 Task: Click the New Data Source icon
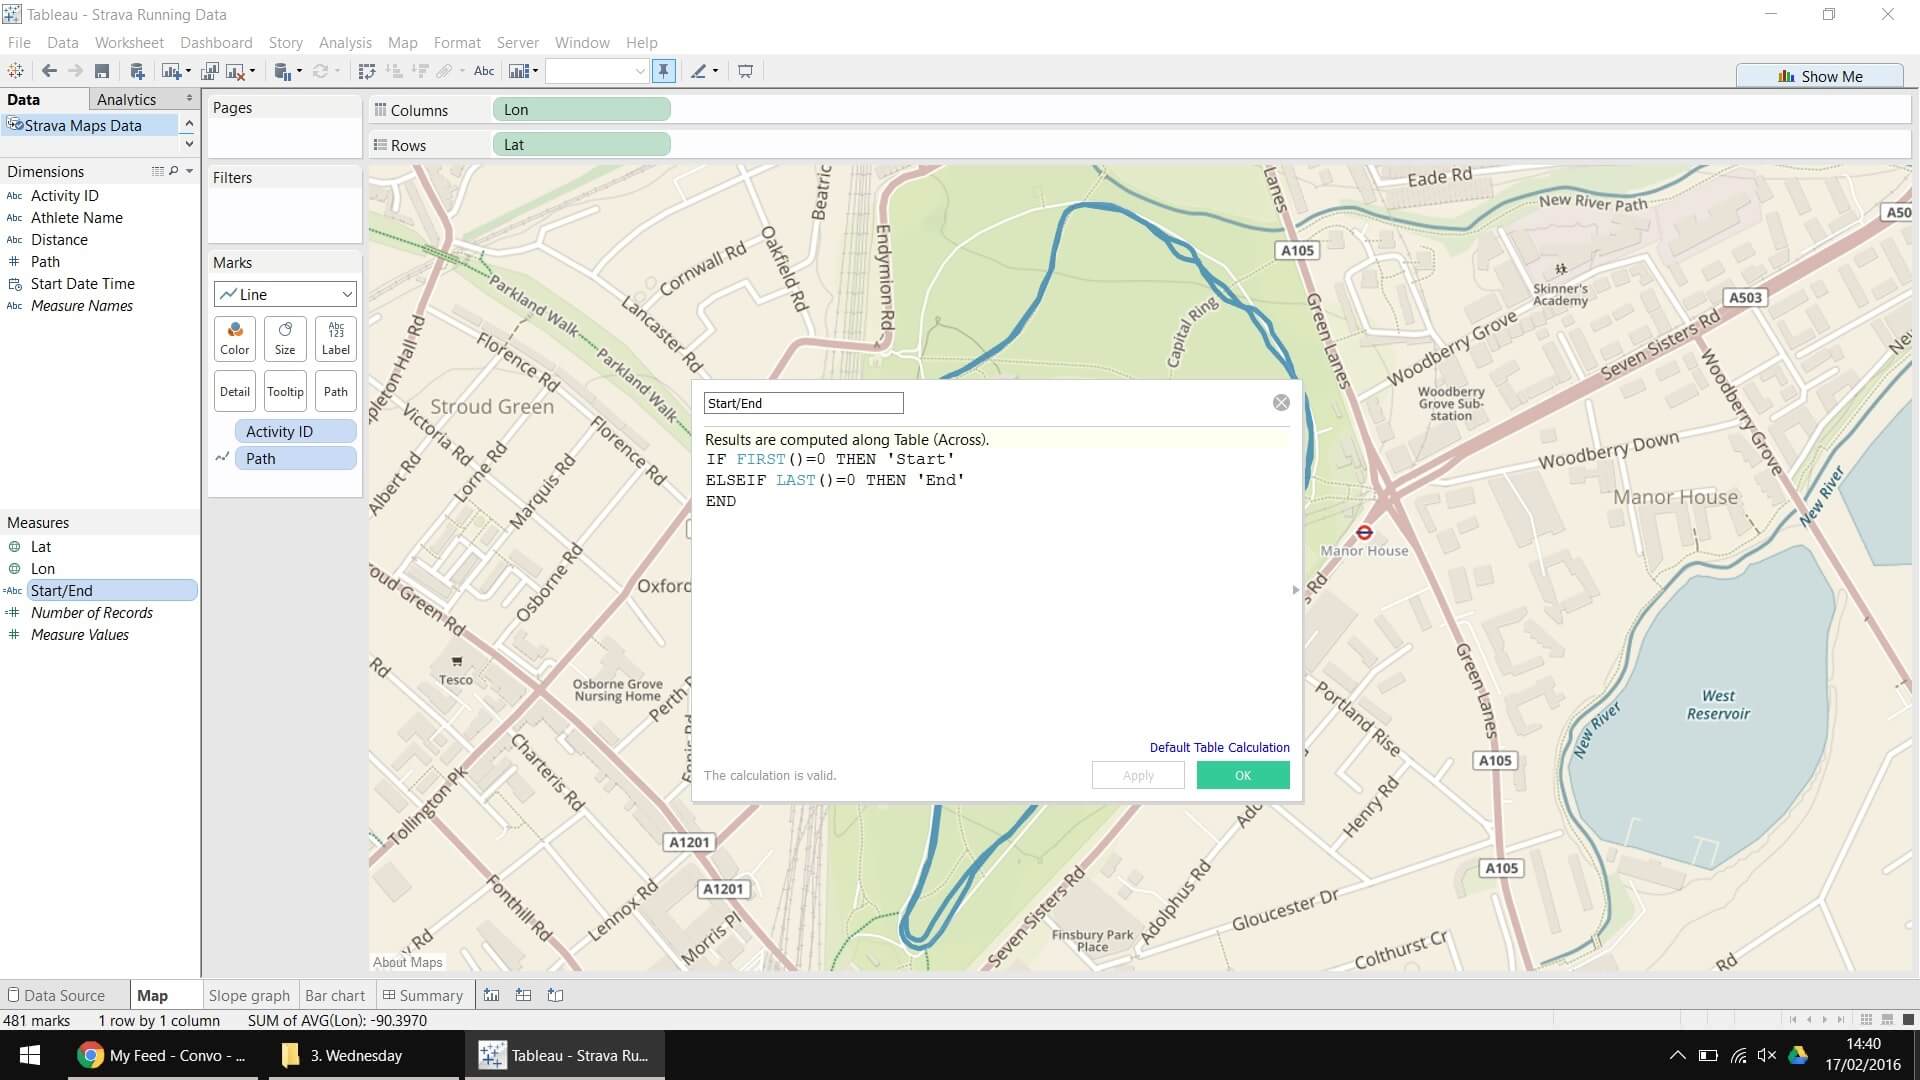click(x=137, y=71)
